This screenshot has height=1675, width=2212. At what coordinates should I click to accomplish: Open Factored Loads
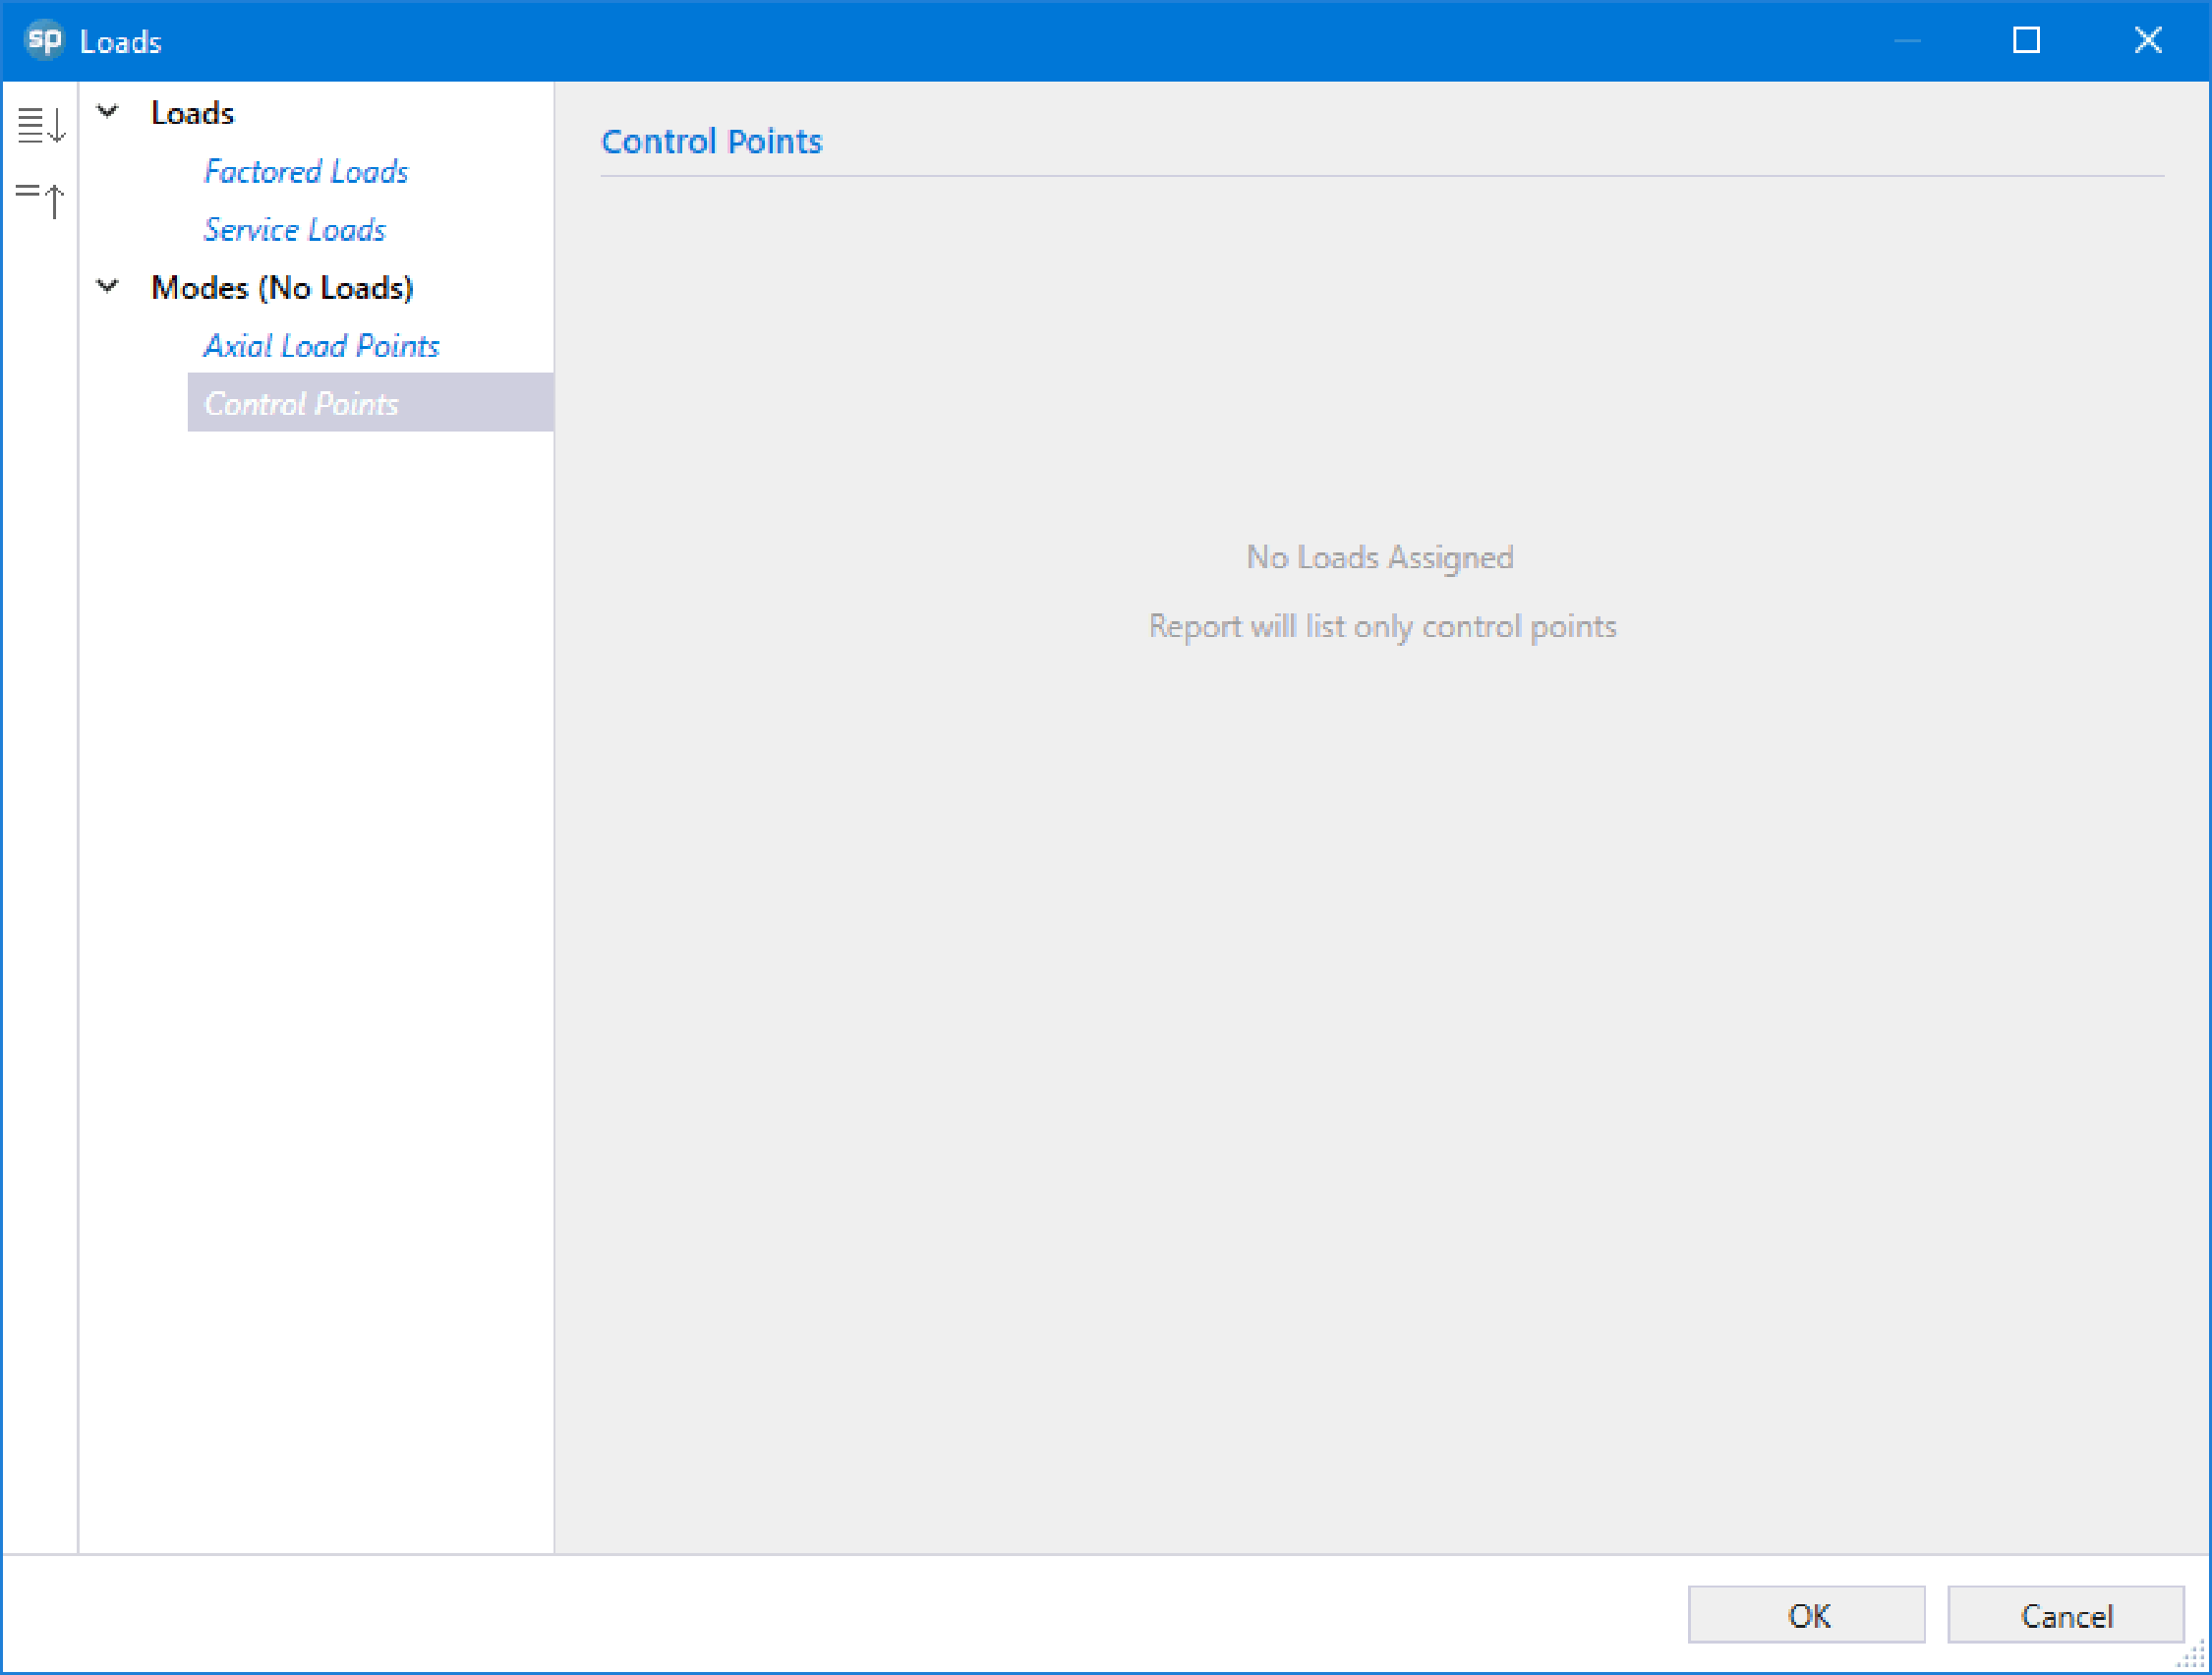pos(306,171)
